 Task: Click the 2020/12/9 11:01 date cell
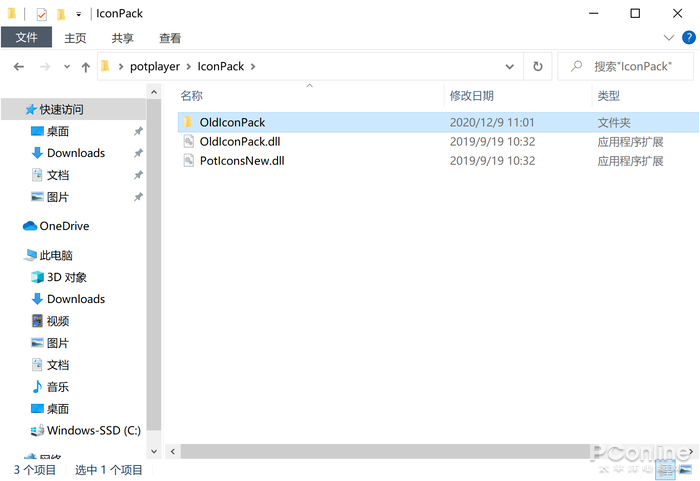(x=492, y=122)
